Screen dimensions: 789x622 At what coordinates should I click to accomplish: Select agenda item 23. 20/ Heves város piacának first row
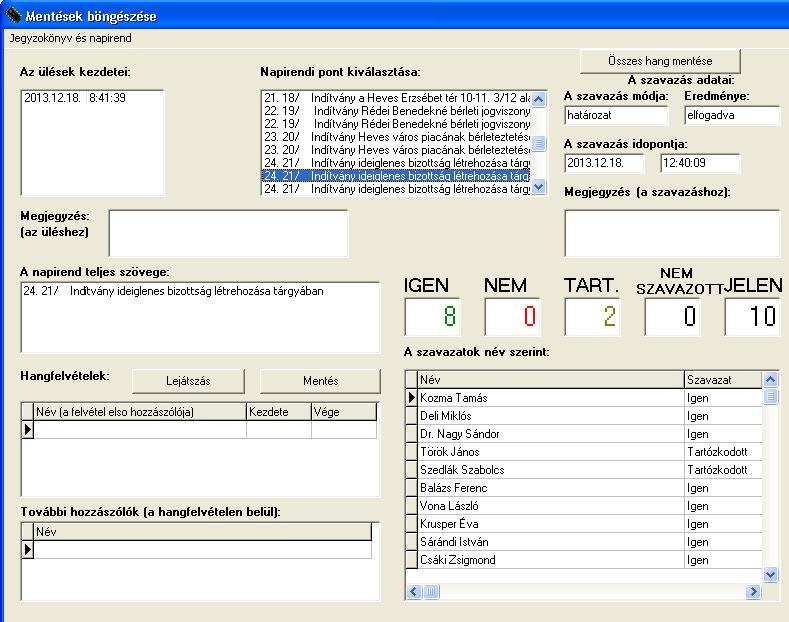tap(397, 137)
